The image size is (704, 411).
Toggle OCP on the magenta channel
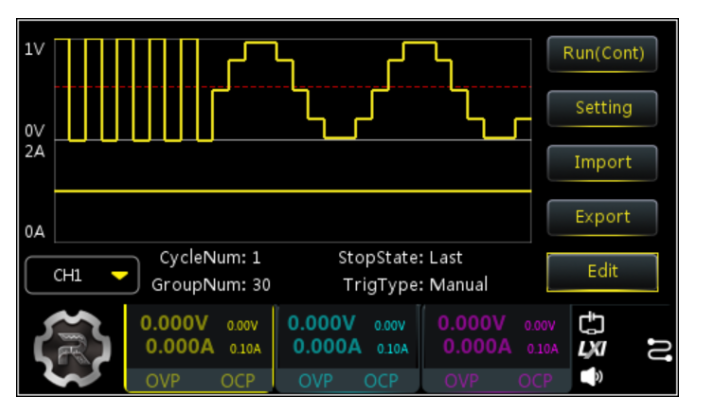point(535,381)
